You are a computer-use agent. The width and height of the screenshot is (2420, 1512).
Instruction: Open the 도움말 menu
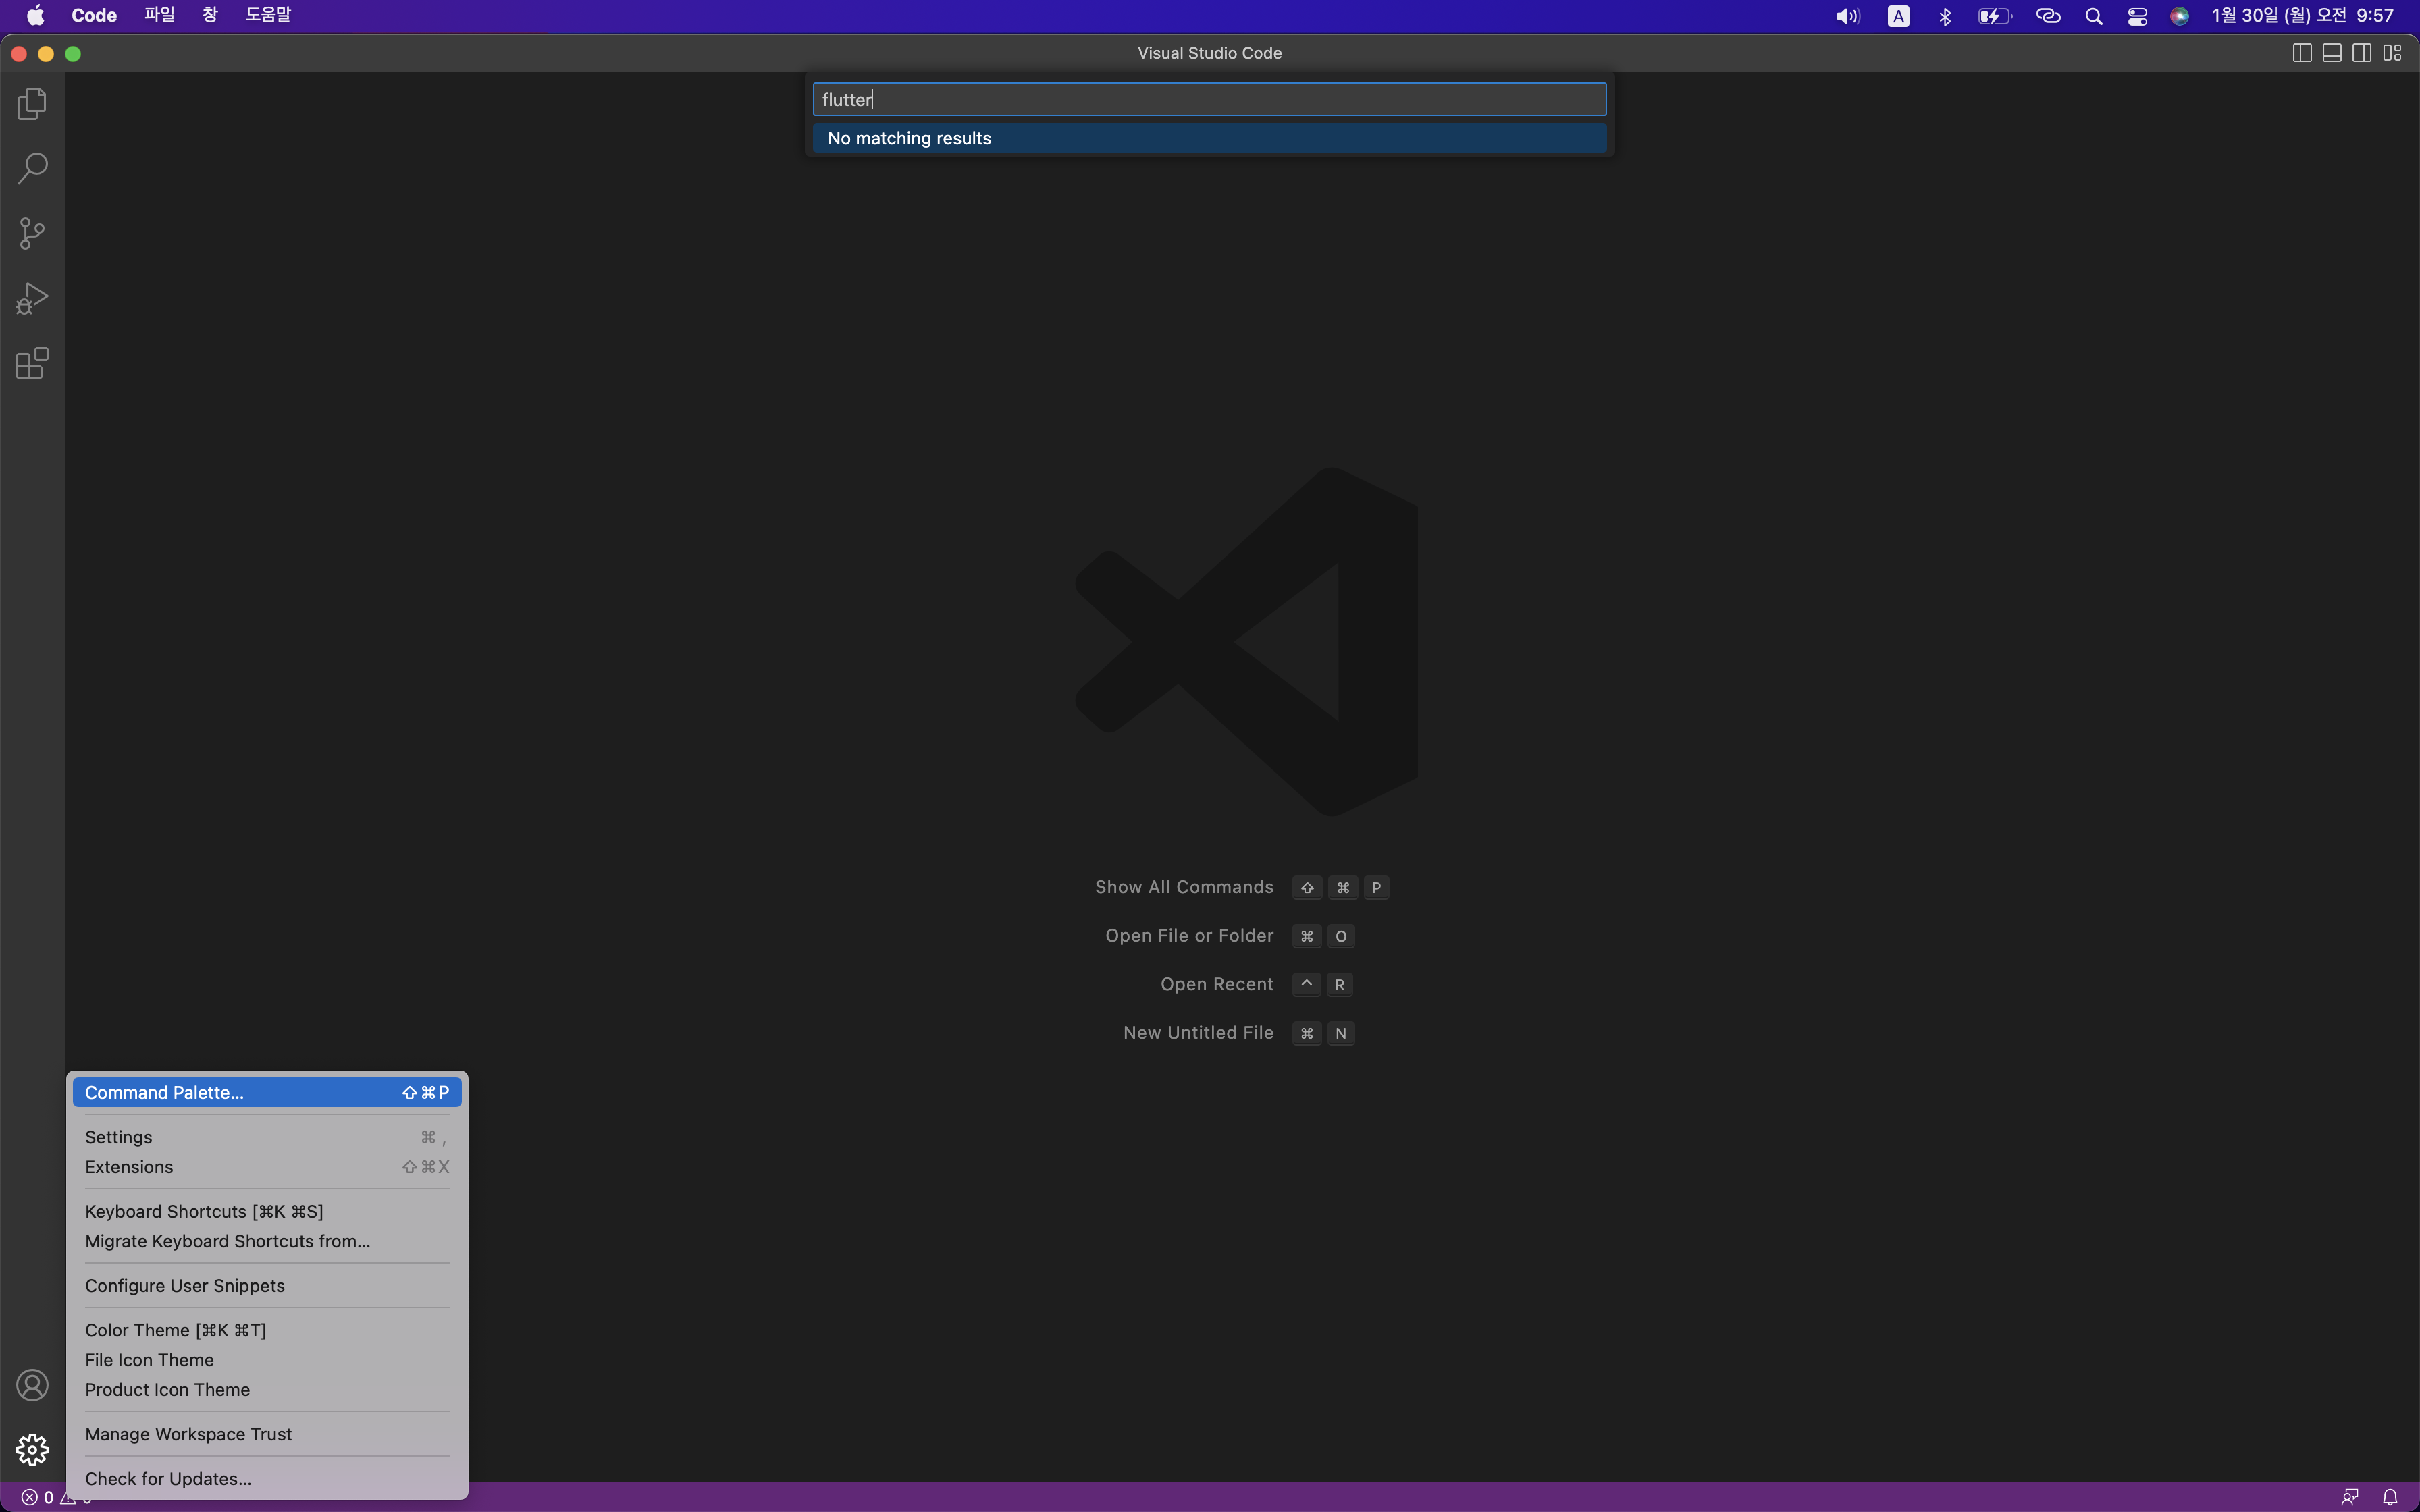click(268, 15)
